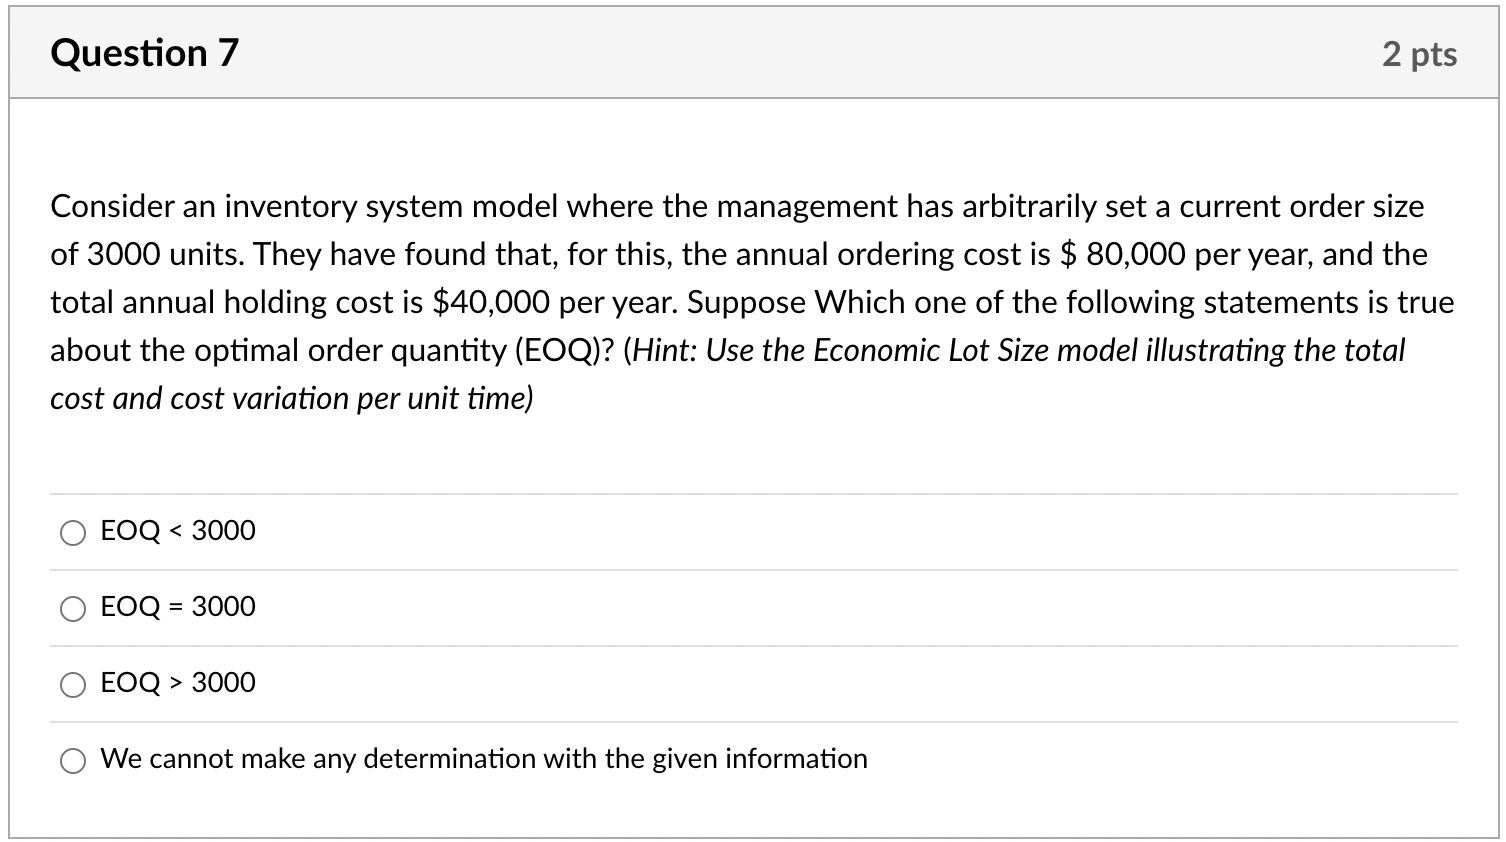
Task: Choose "We cannot make any determination" option
Action: tap(73, 761)
